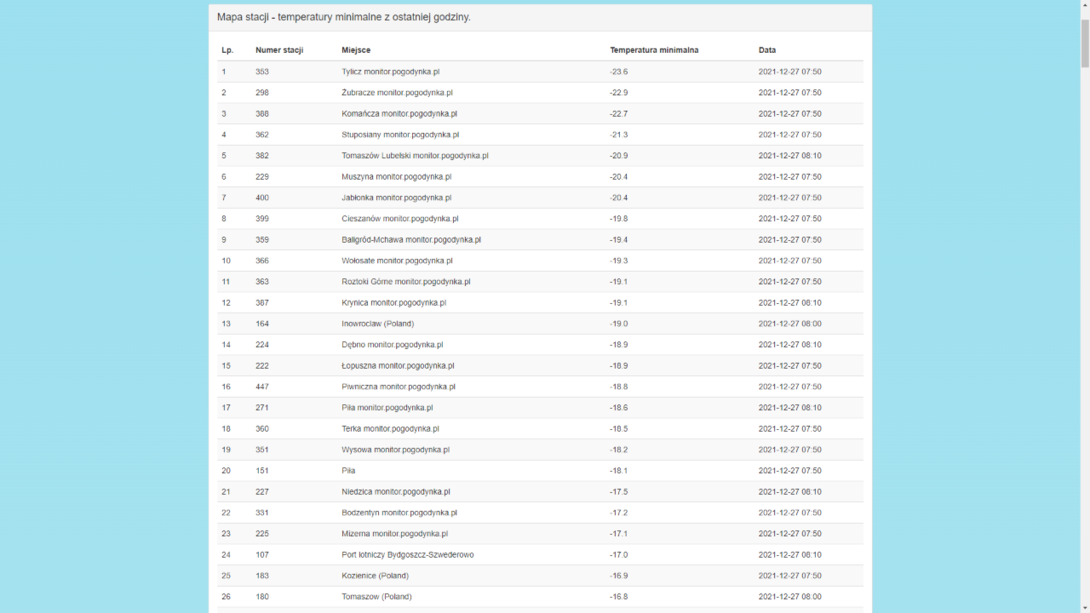The width and height of the screenshot is (1090, 613).
Task: Select the Komańcza monitor.pogodynka.pl cell
Action: tap(399, 114)
